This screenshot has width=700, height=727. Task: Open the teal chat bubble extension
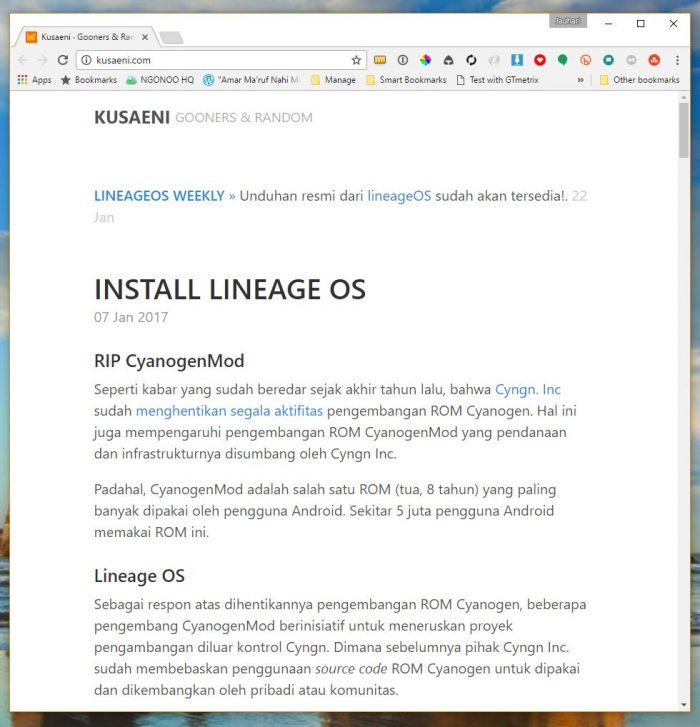608,60
